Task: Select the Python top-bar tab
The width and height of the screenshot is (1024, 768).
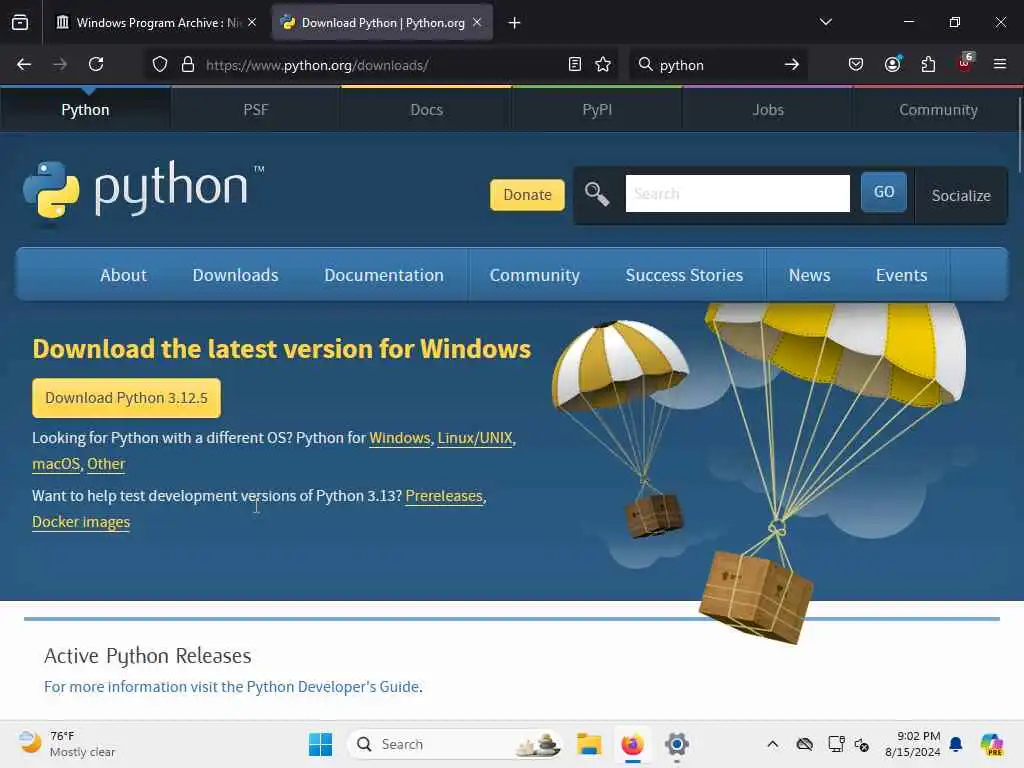Action: coord(85,110)
